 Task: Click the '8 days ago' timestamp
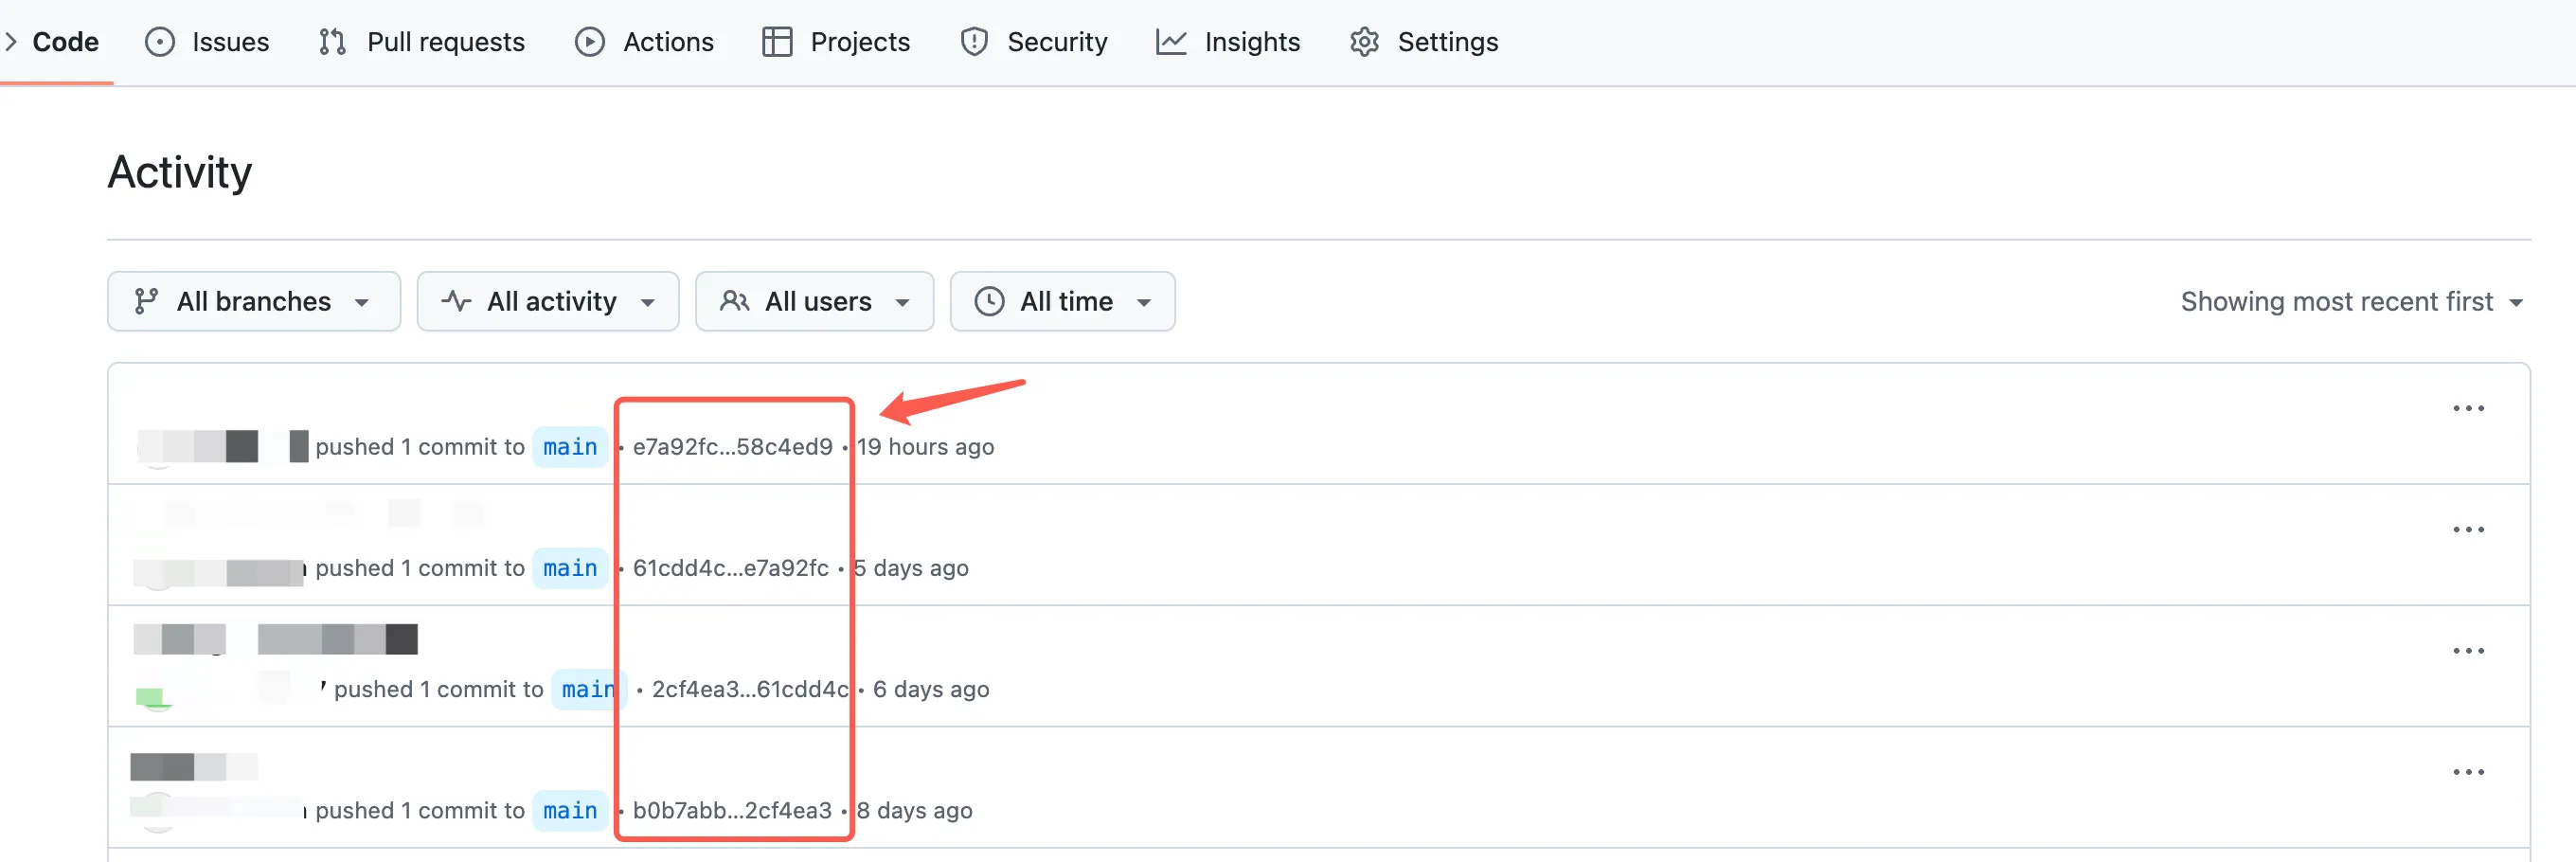914,810
